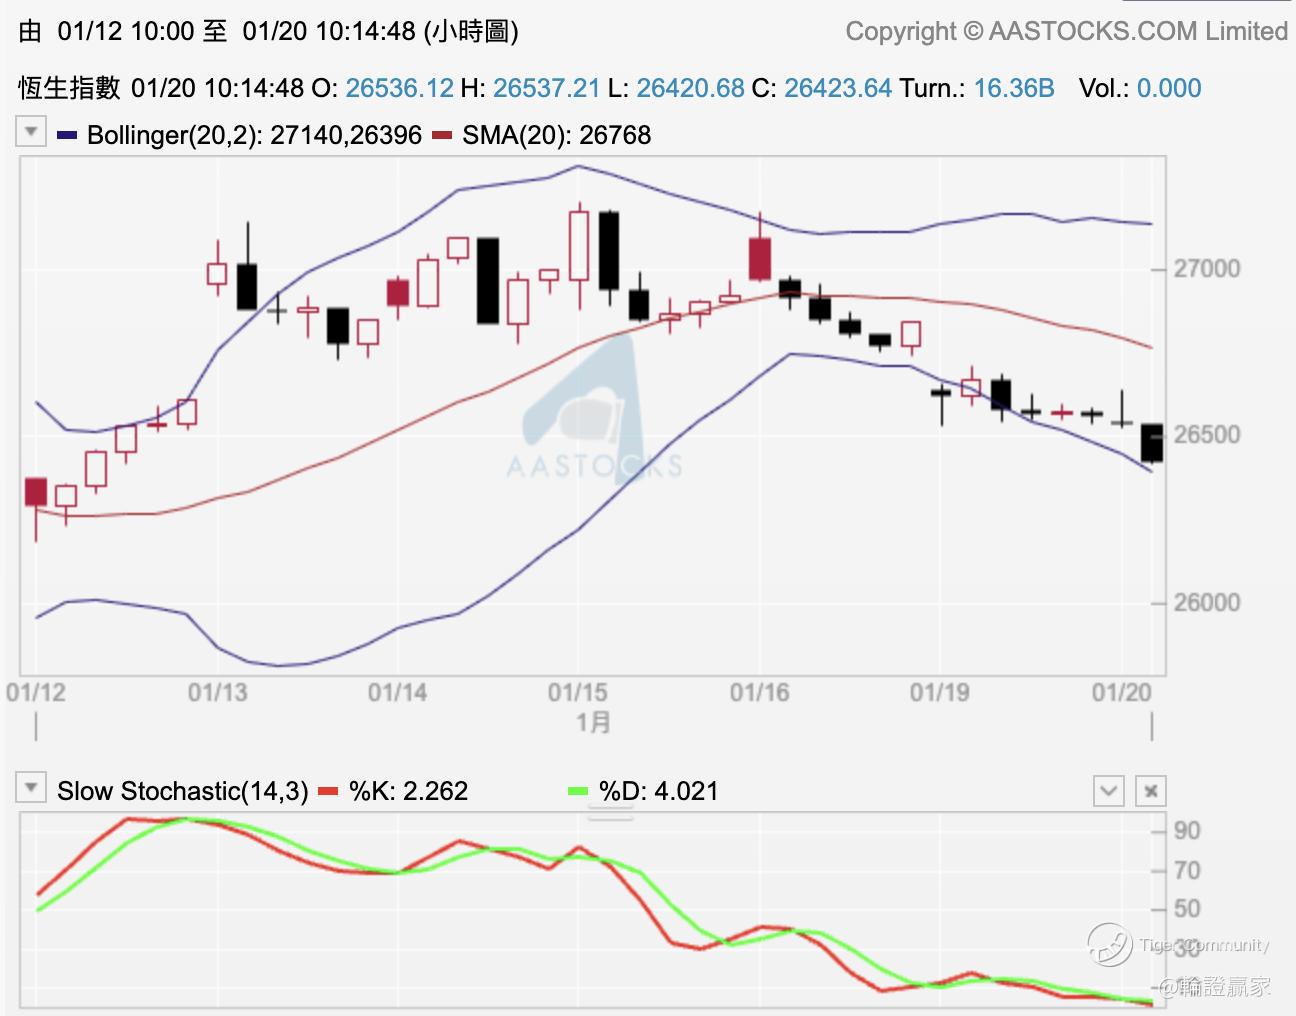Click the 50 level on stochastic axis
1296x1016 pixels.
(1187, 909)
